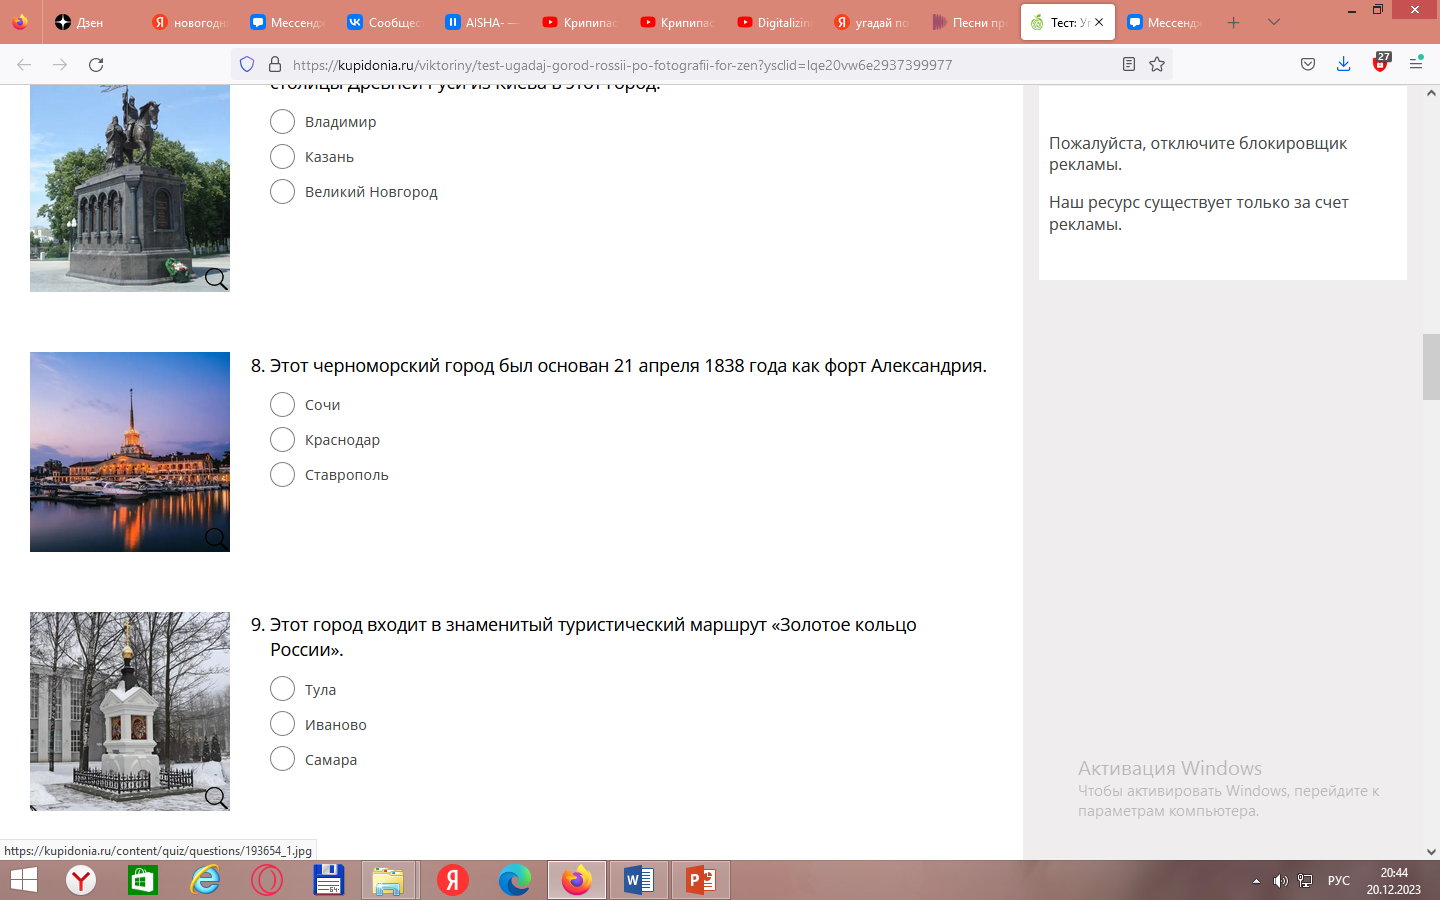Click the Save to Pocket icon
The image size is (1440, 900).
(x=1308, y=65)
